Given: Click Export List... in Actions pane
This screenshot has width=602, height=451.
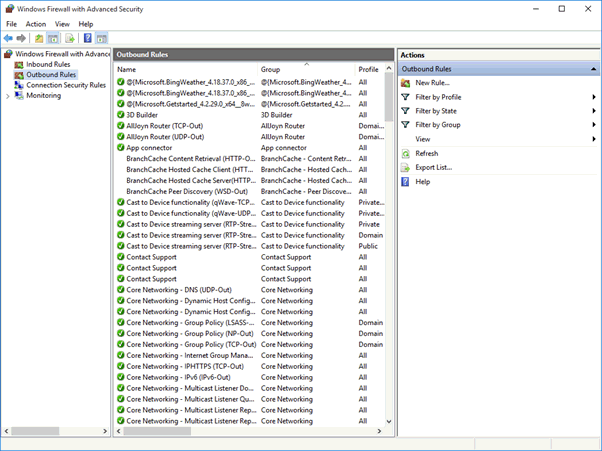Looking at the screenshot, I should coord(433,167).
